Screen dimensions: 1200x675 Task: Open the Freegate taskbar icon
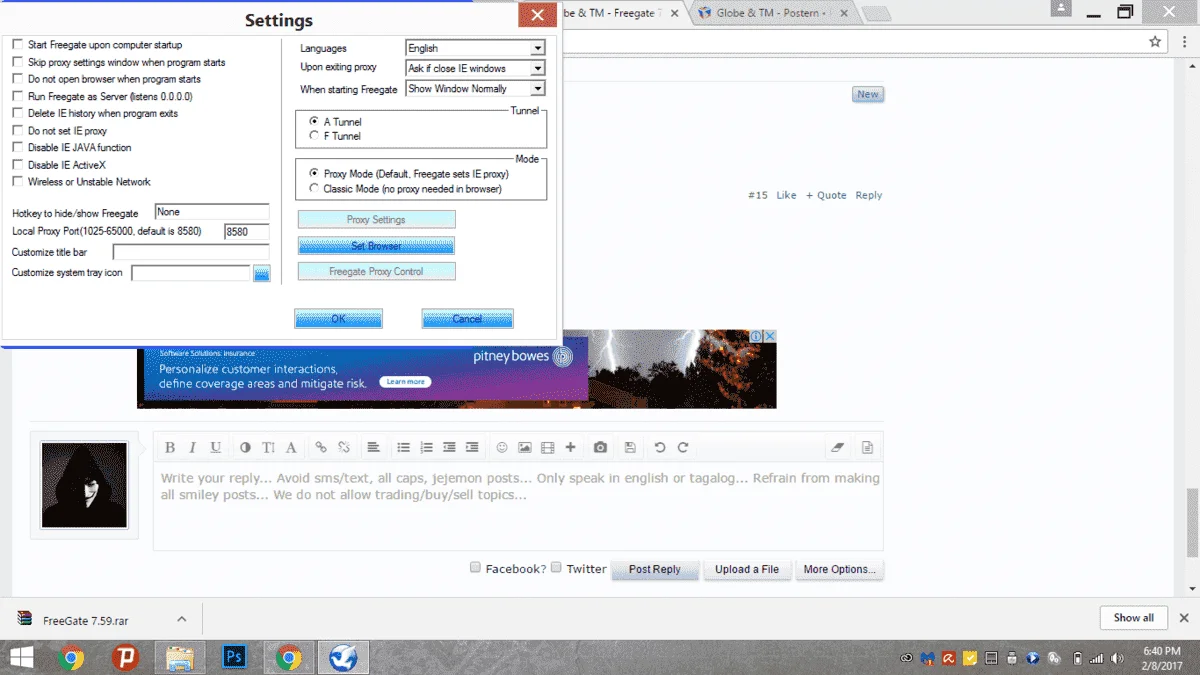click(x=343, y=657)
